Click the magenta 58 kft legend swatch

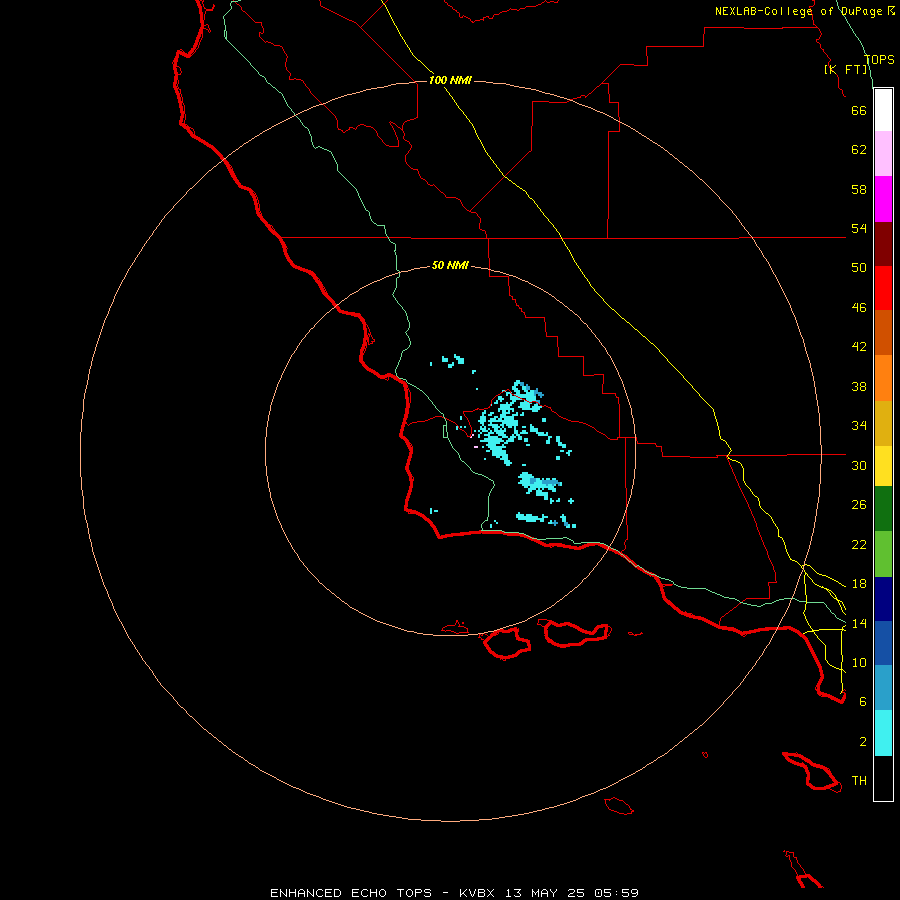[x=883, y=199]
